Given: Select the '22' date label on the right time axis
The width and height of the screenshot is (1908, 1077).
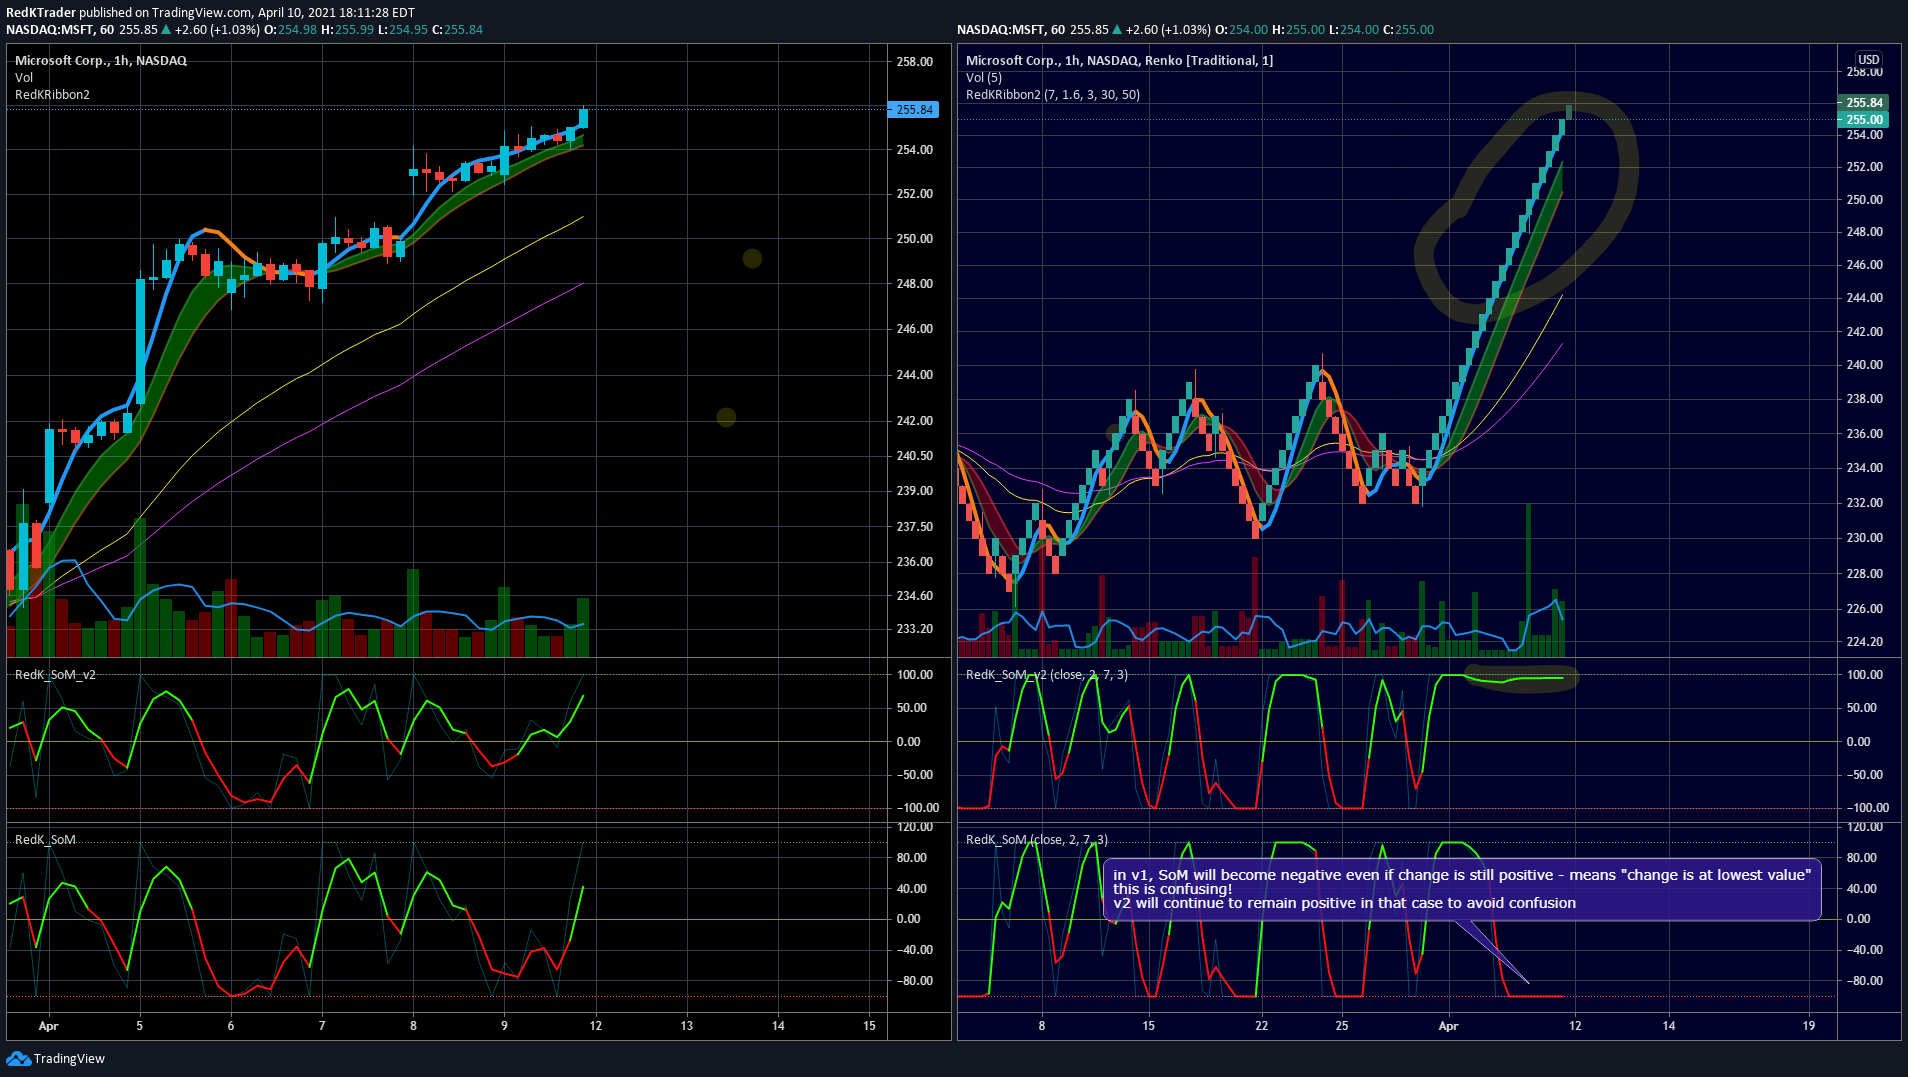Looking at the screenshot, I should click(x=1261, y=1026).
